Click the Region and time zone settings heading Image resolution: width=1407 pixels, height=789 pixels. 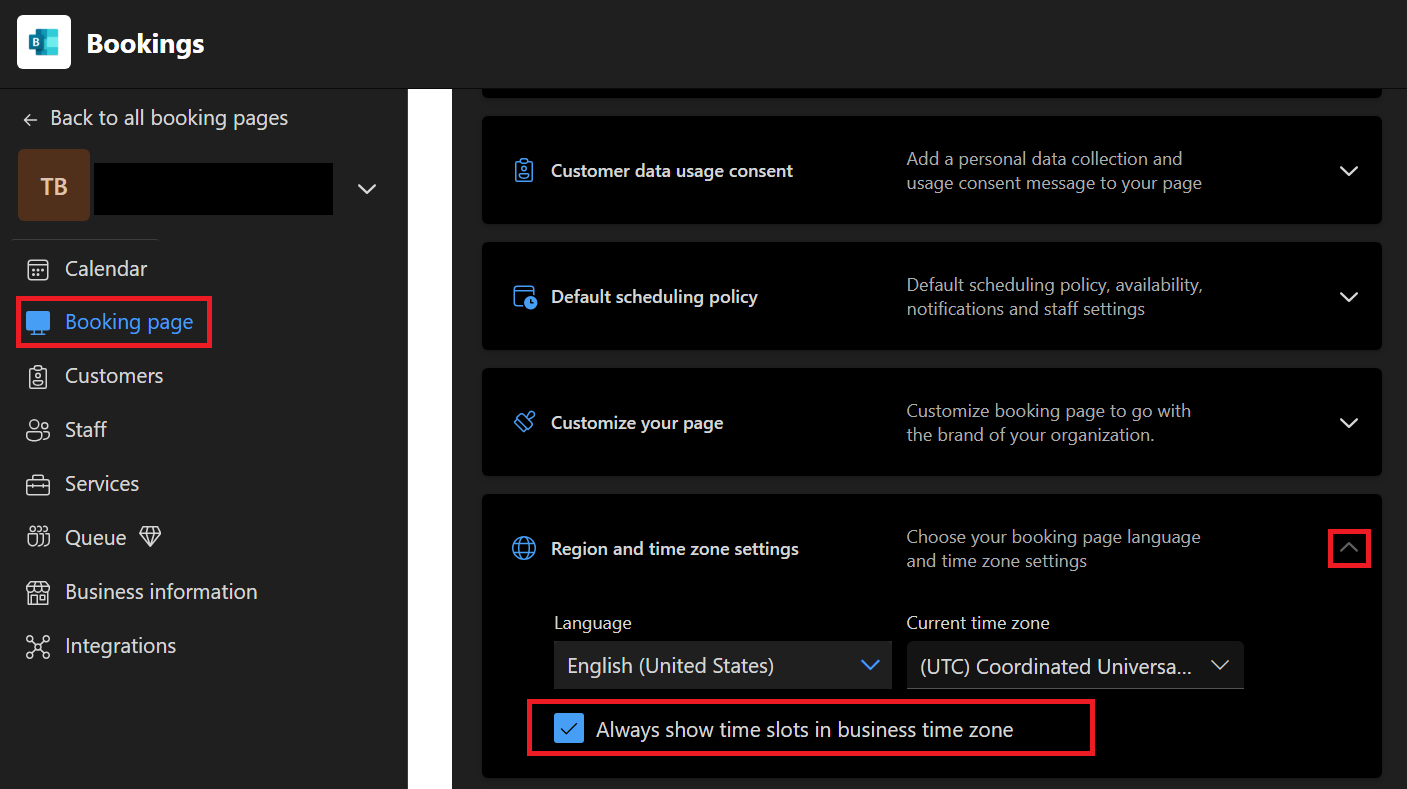675,549
